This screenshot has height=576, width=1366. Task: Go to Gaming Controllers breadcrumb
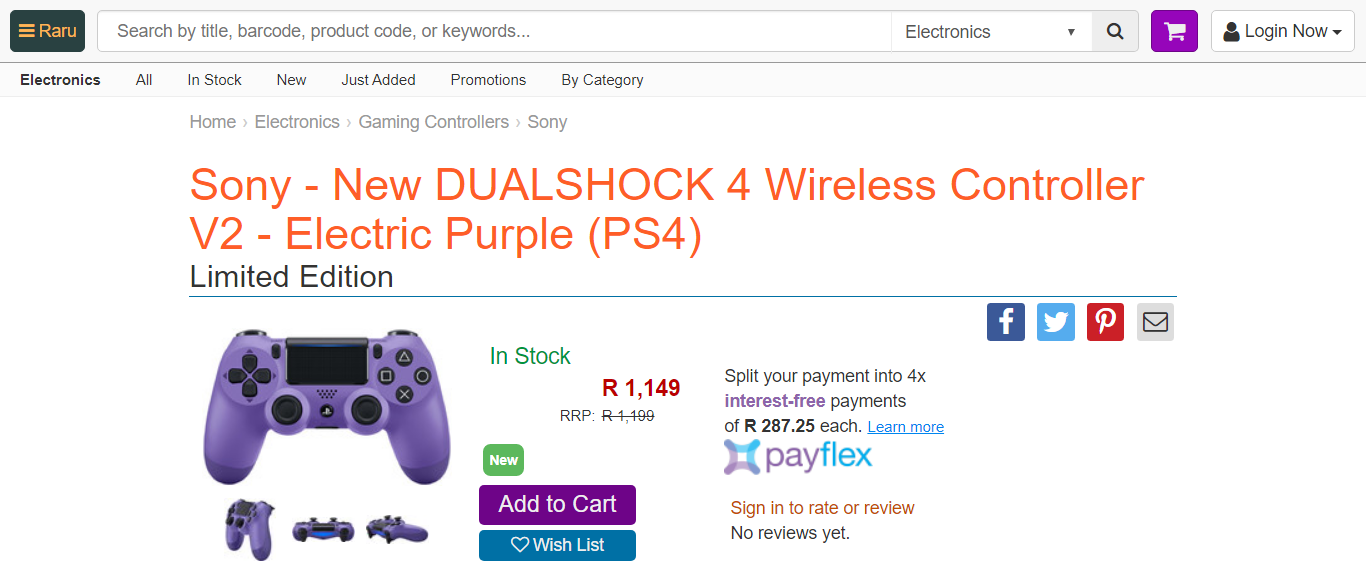[x=434, y=122]
